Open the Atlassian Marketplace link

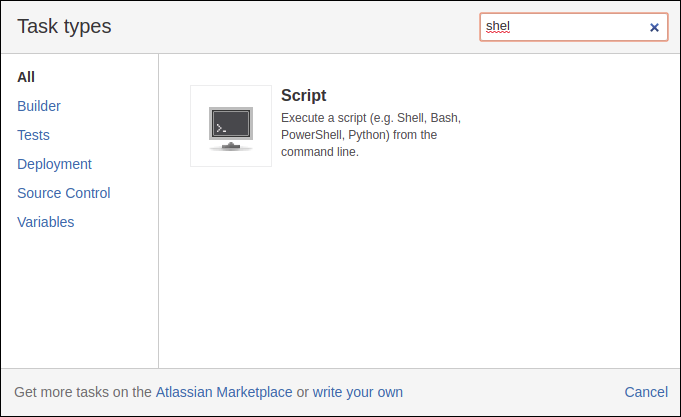[224, 392]
